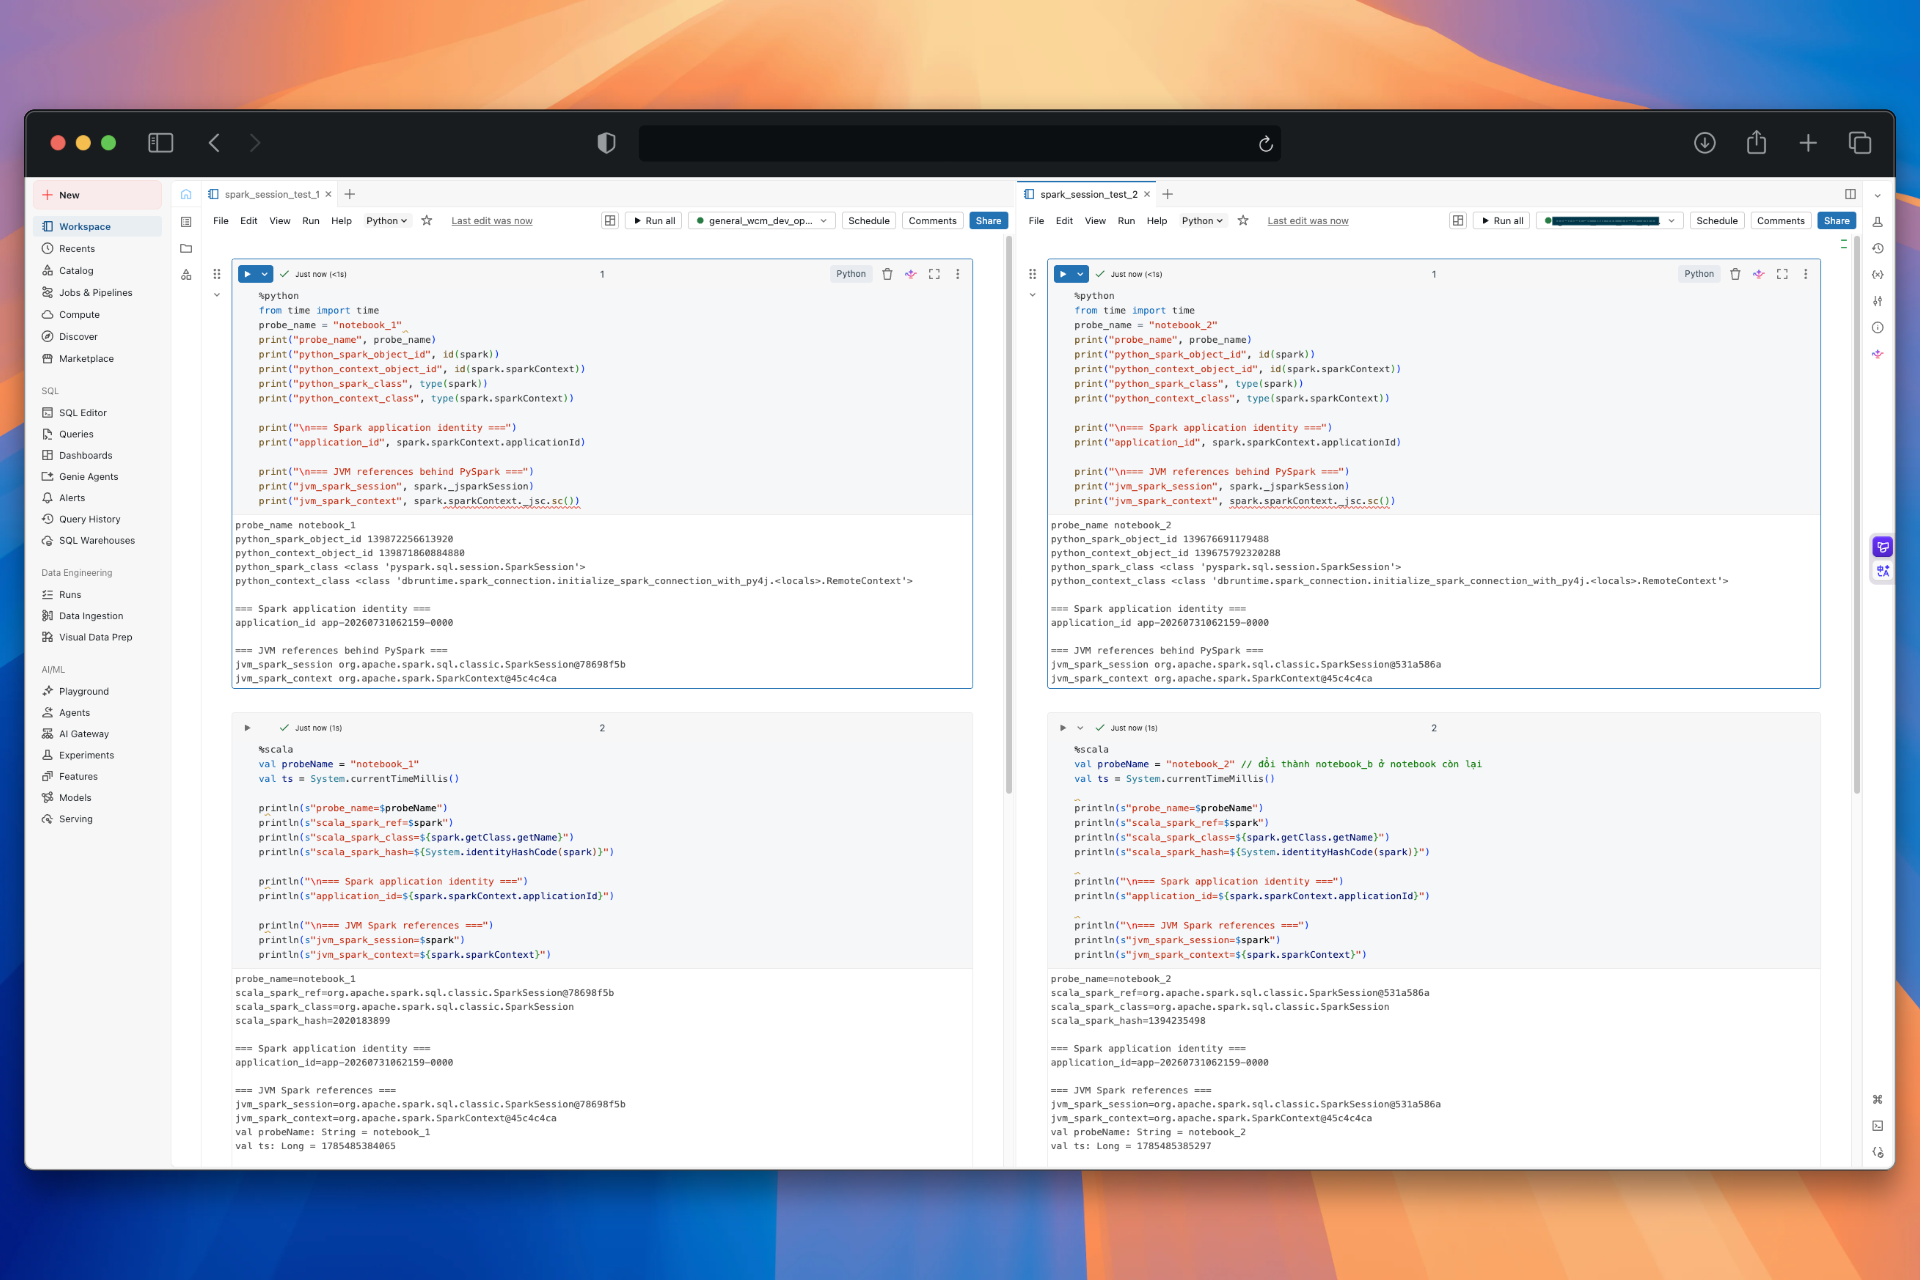The height and width of the screenshot is (1280, 1920).
Task: Open notebook settings sliders icon in right sidebar
Action: 1878,301
